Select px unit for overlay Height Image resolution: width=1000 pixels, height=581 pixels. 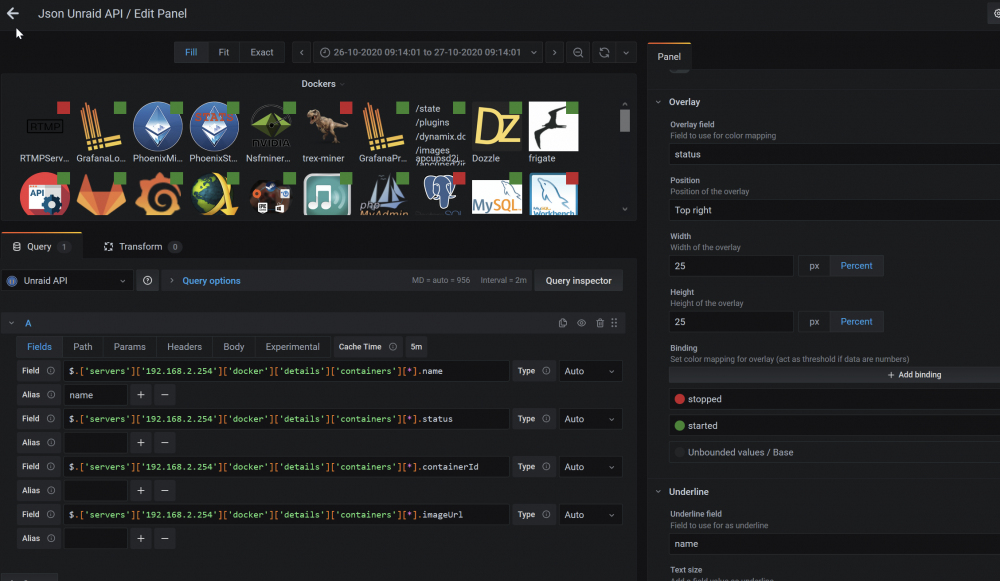814,322
